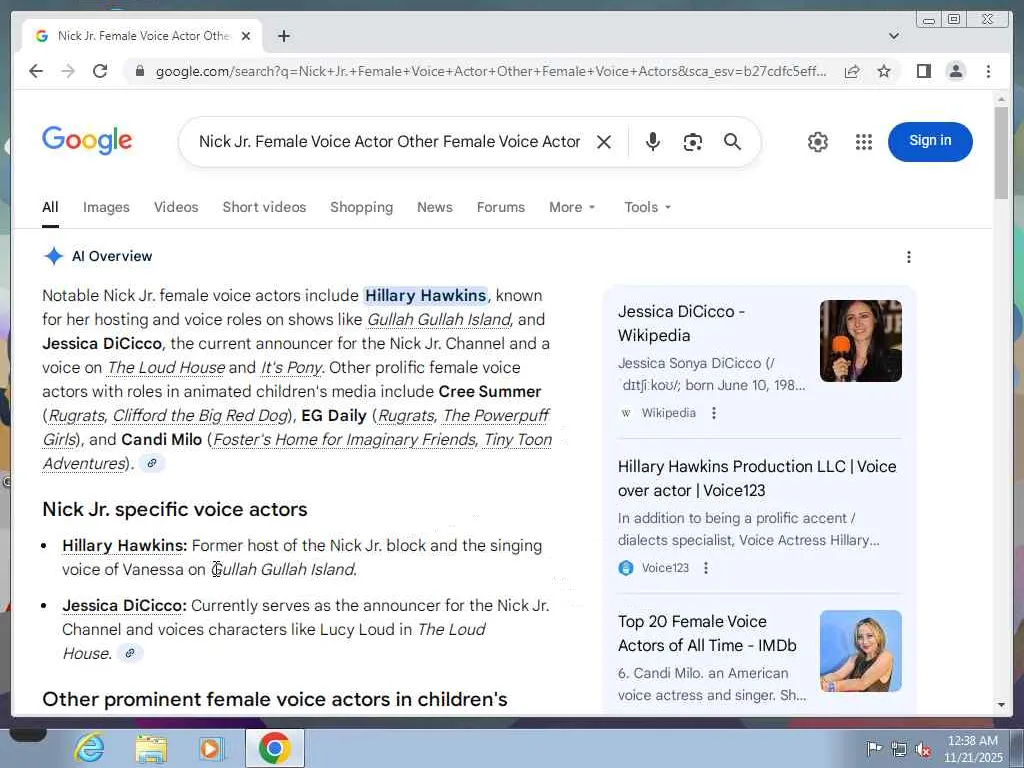Image resolution: width=1024 pixels, height=768 pixels.
Task: Click scrollbar down arrow
Action: click(x=1001, y=705)
